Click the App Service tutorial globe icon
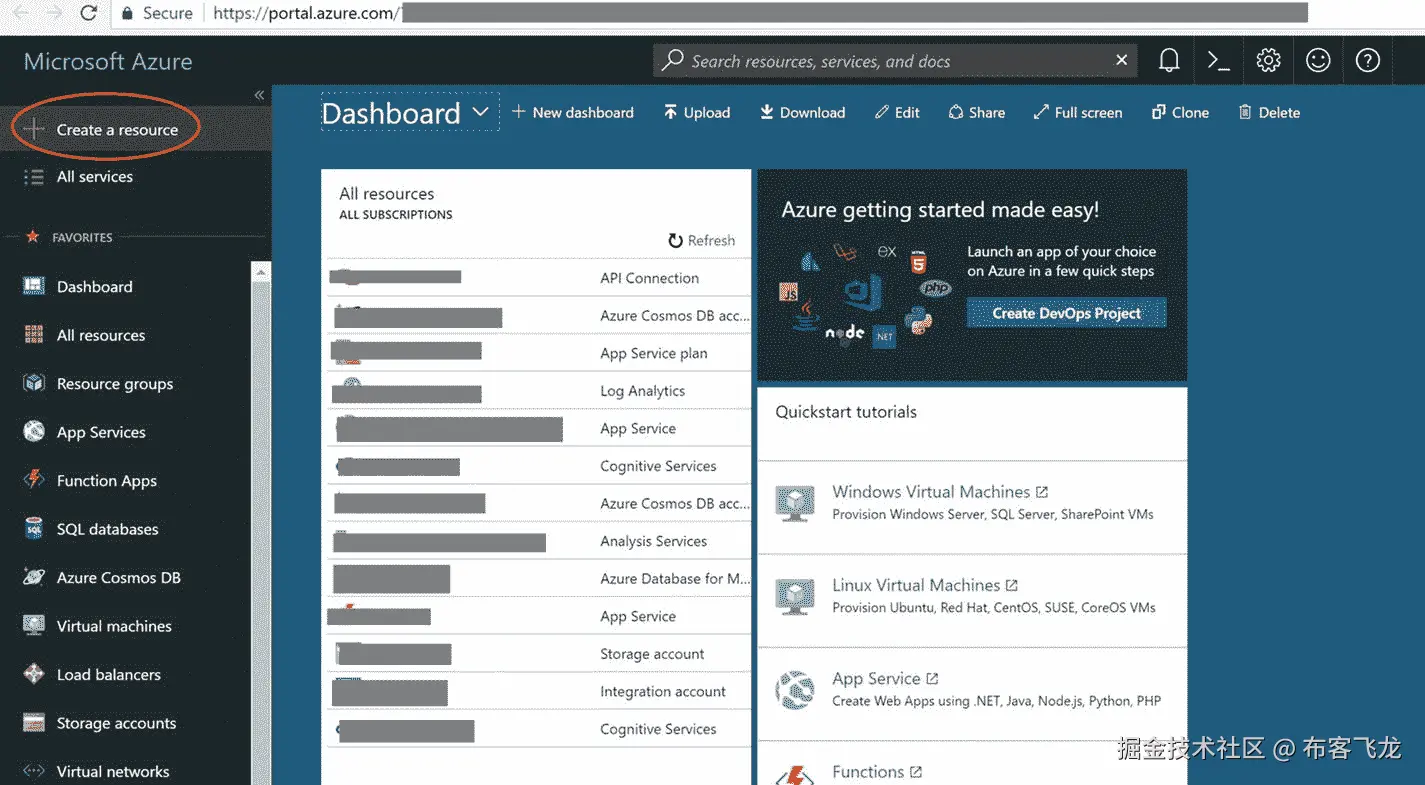This screenshot has width=1425, height=785. click(x=795, y=689)
